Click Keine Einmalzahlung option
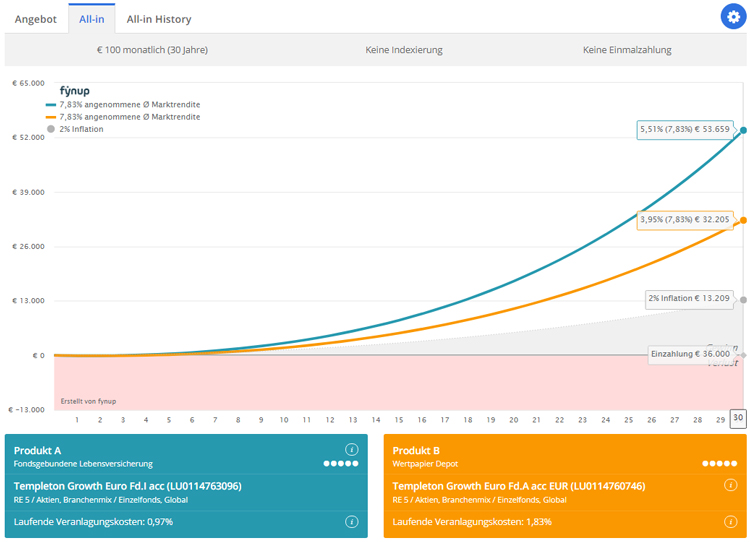The height and width of the screenshot is (542, 750). tap(627, 50)
